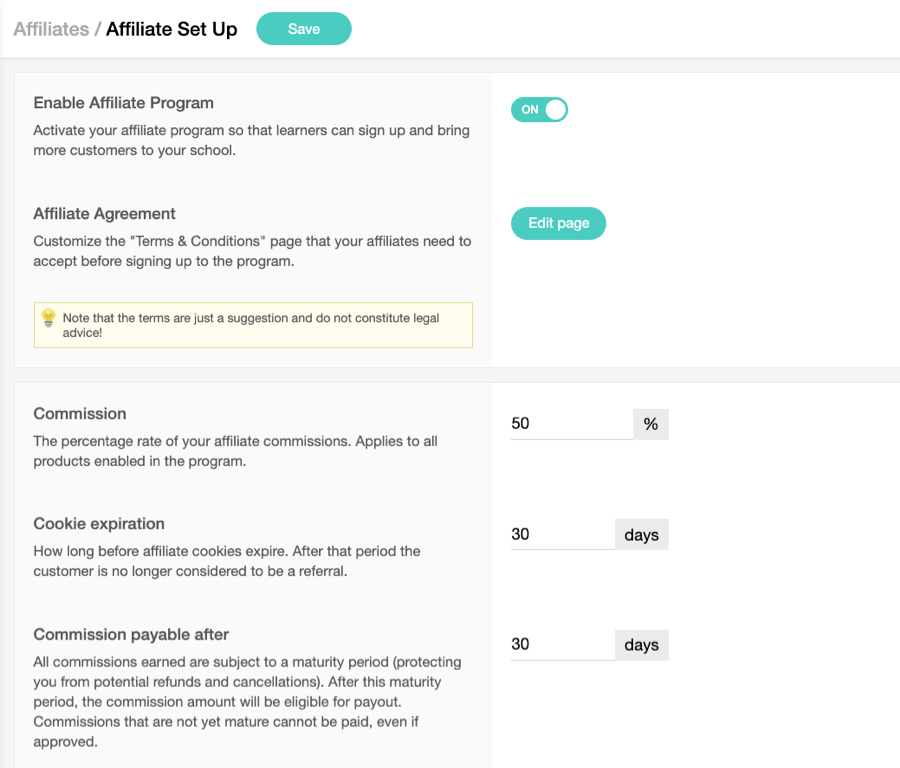Click the Commission section heading

80,414
